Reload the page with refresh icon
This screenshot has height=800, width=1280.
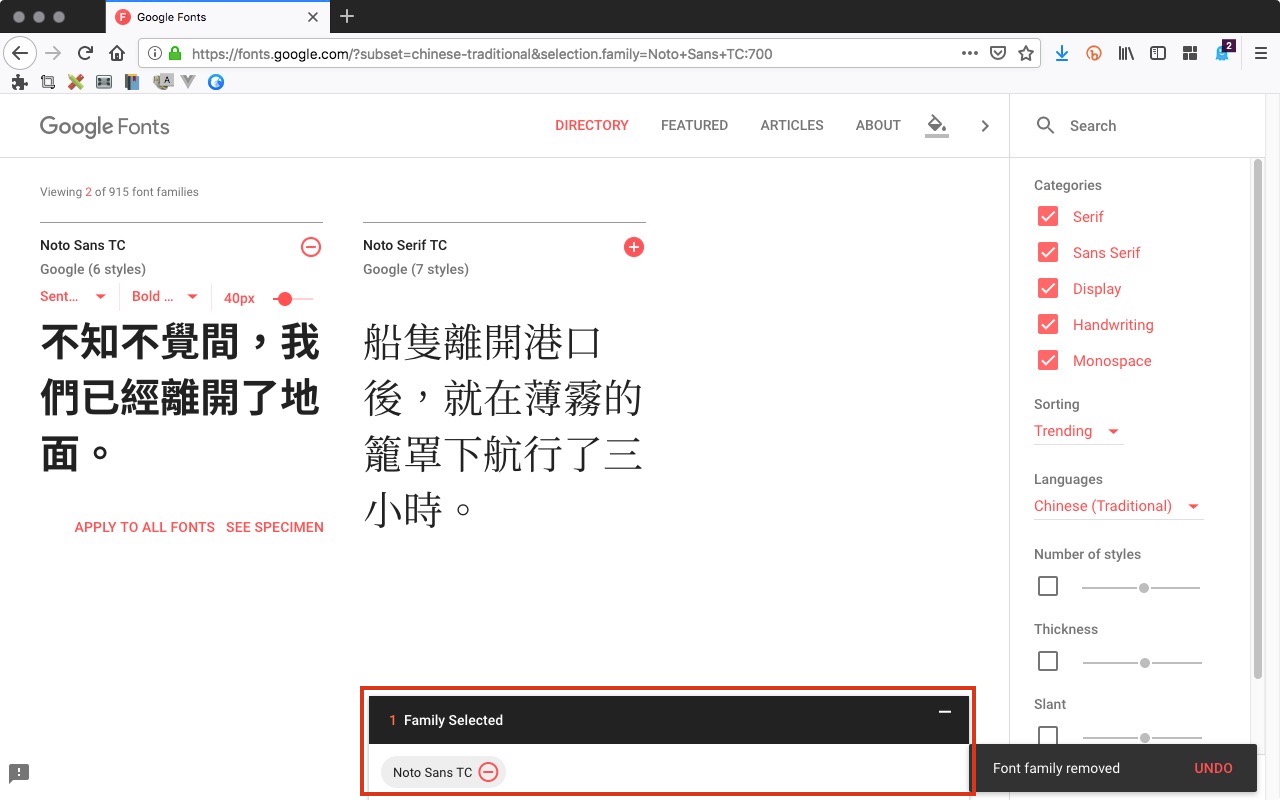point(86,53)
